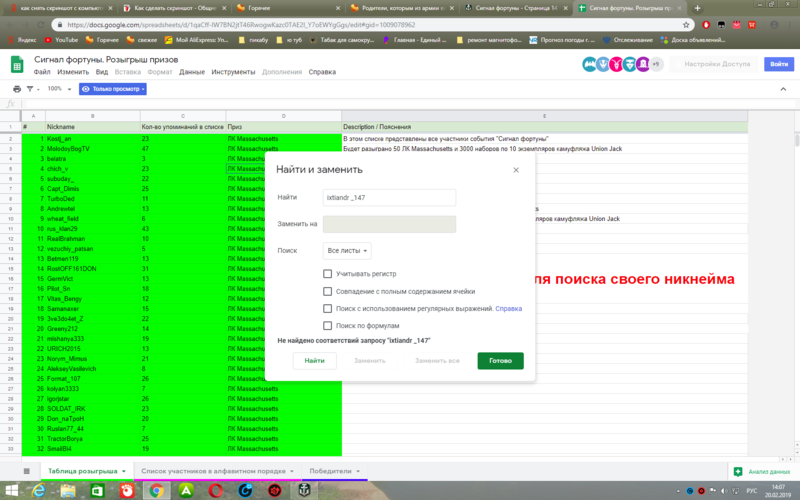Image resolution: width=800 pixels, height=500 pixels.
Task: Click the Найти search text field
Action: [389, 197]
